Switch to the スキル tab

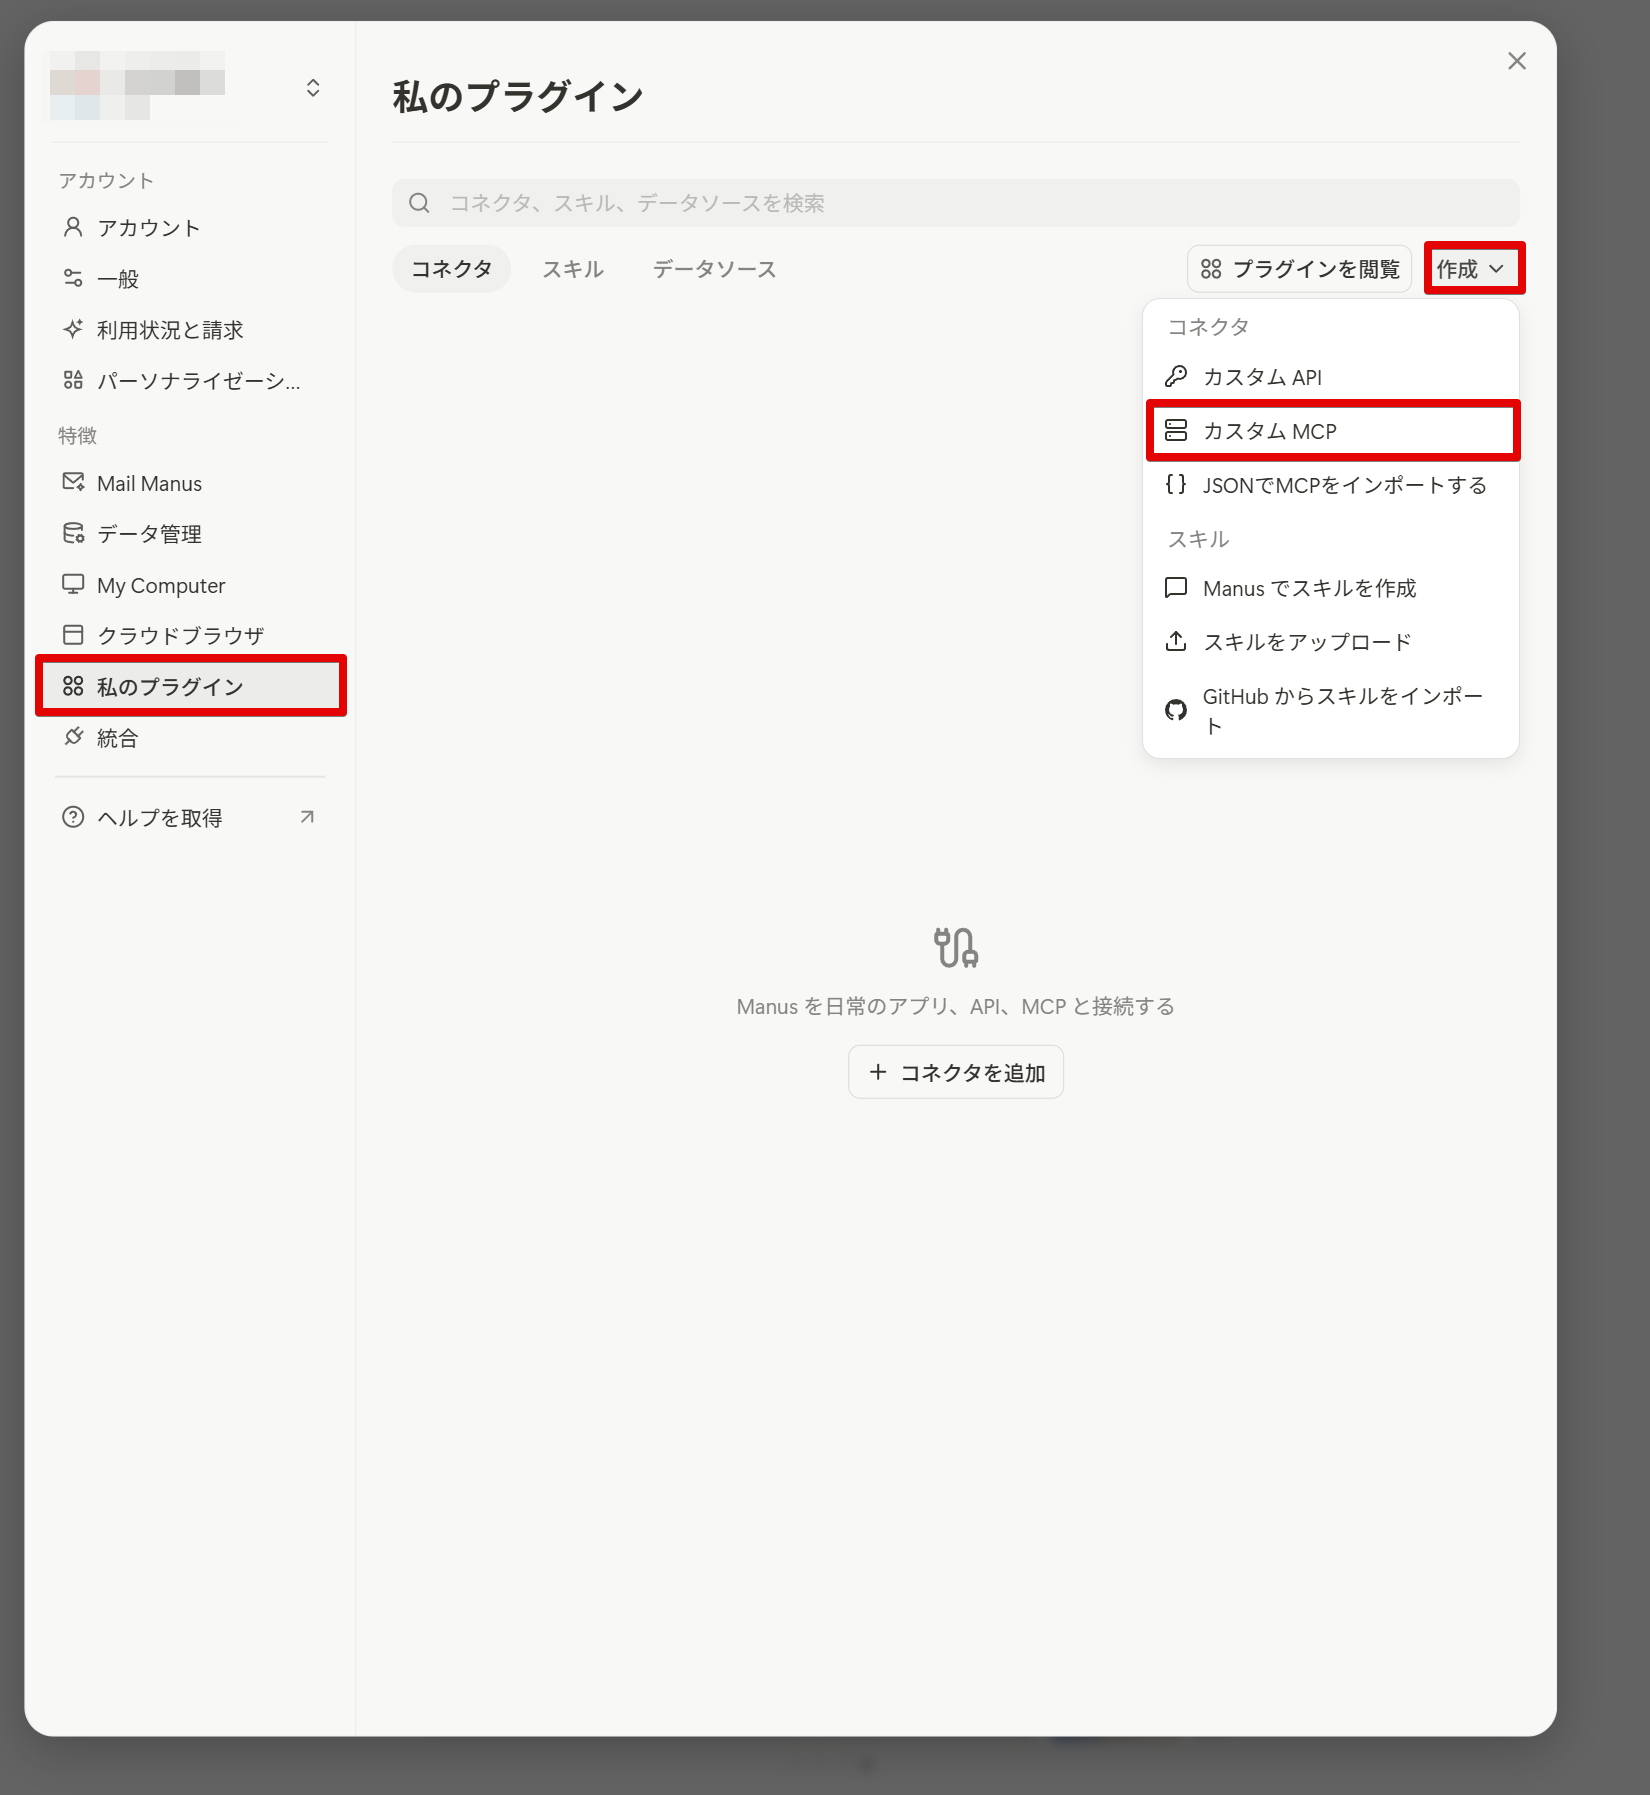coord(573,269)
